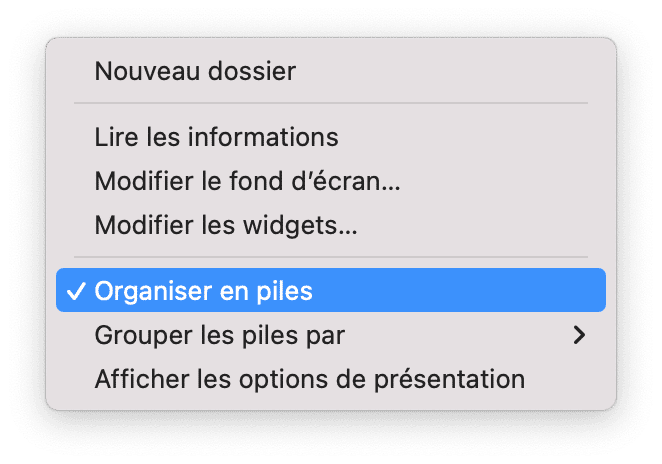Viewport: 662px width, 464px height.
Task: Choose Lire les informations
Action: [216, 136]
